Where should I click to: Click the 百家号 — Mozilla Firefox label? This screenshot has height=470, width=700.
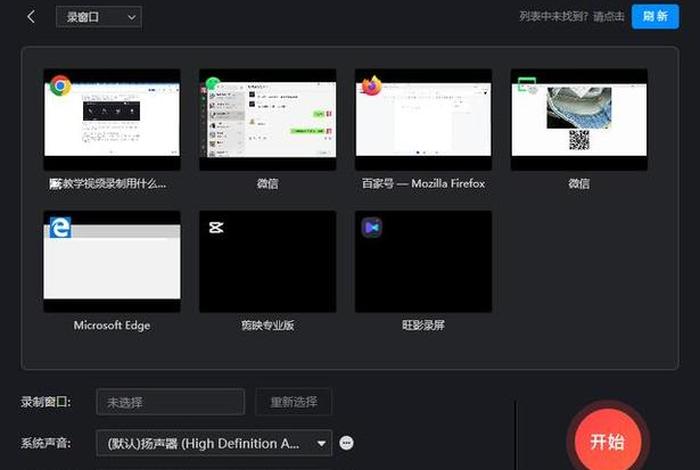(x=423, y=183)
